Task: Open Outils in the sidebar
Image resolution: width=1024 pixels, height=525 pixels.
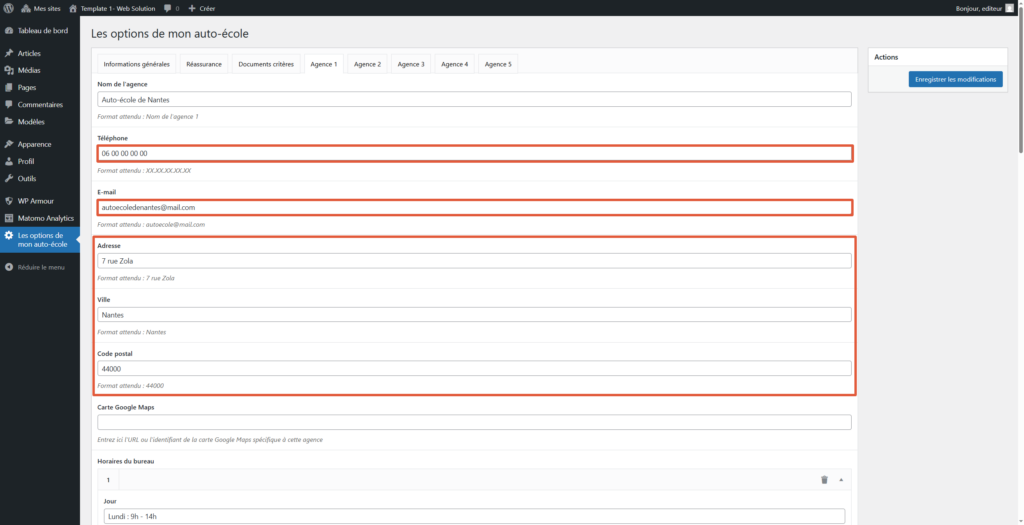Action: coord(28,178)
